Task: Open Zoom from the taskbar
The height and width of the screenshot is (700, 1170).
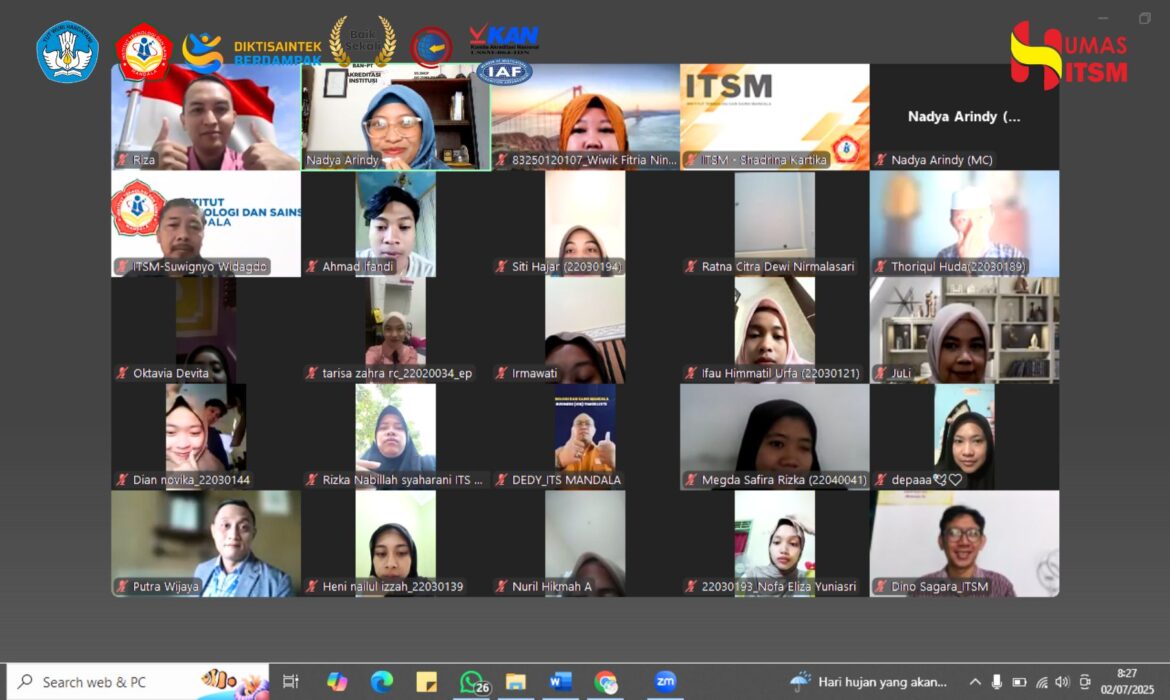Action: click(x=665, y=681)
